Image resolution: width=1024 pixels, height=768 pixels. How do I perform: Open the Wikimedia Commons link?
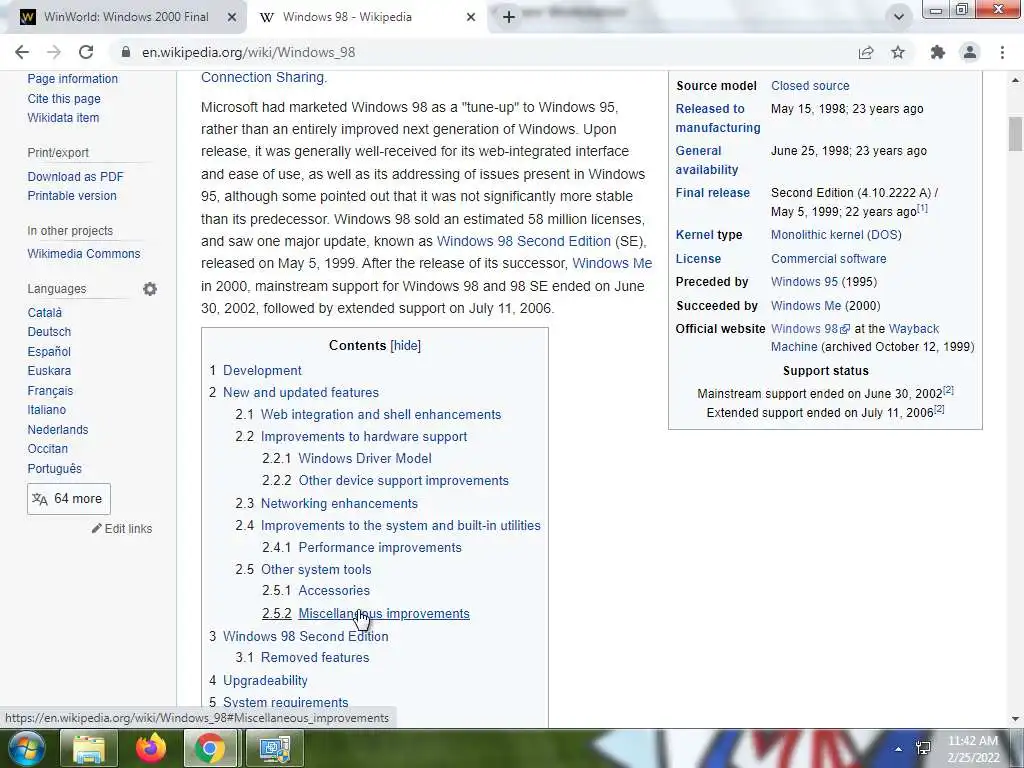84,253
